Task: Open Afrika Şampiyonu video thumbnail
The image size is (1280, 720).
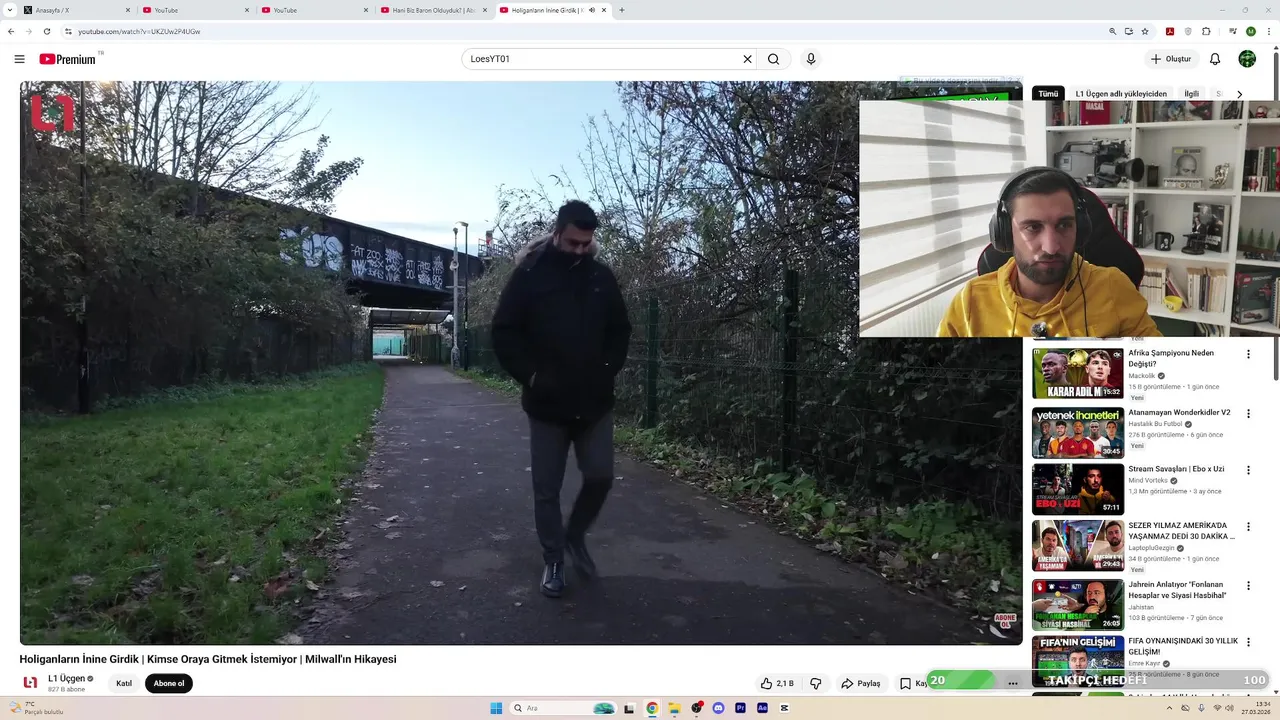Action: click(1078, 373)
